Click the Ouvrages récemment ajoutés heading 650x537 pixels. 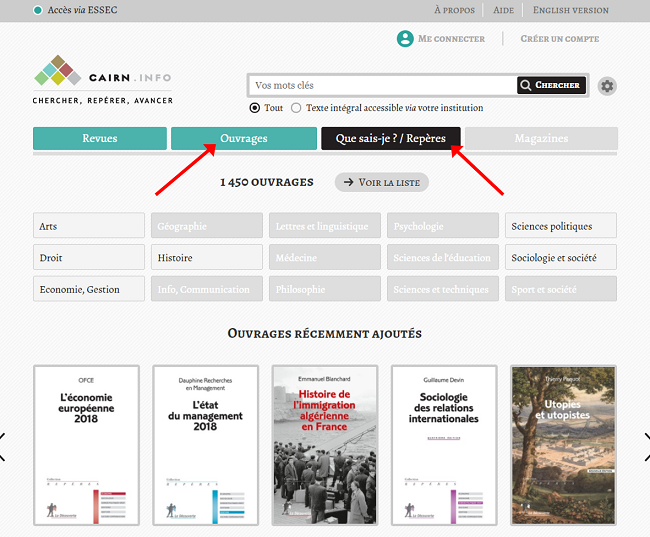click(325, 333)
